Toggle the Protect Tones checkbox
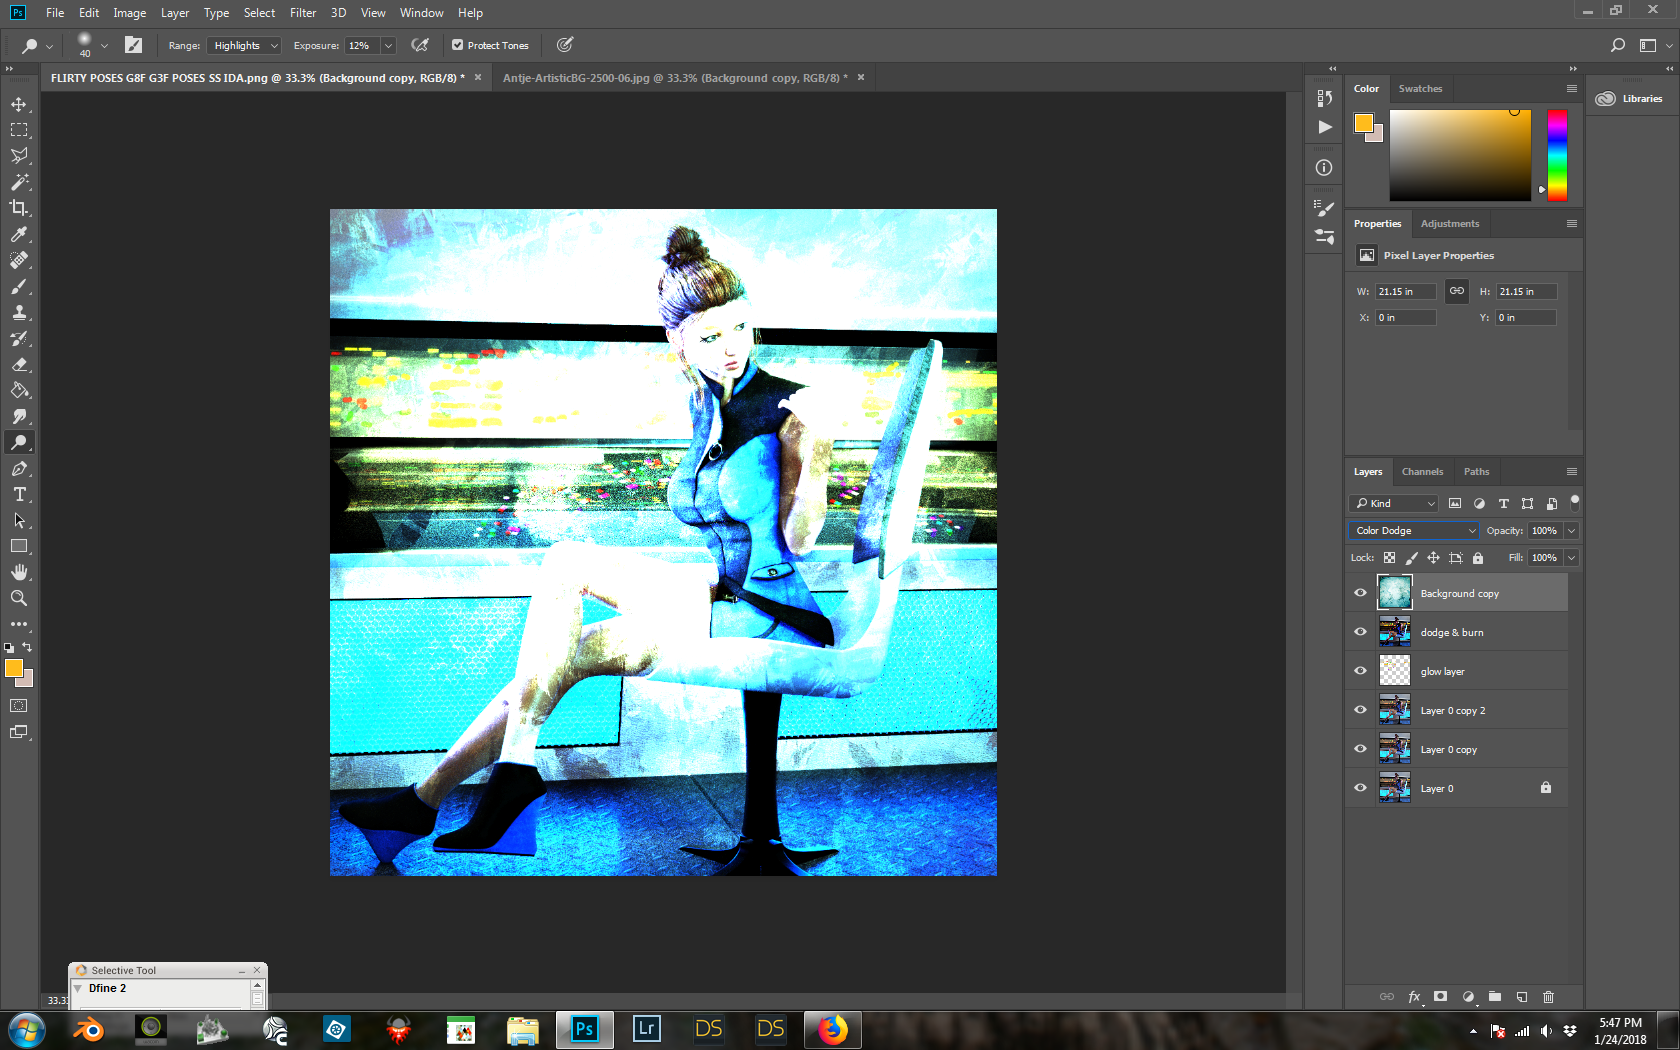 click(x=457, y=45)
